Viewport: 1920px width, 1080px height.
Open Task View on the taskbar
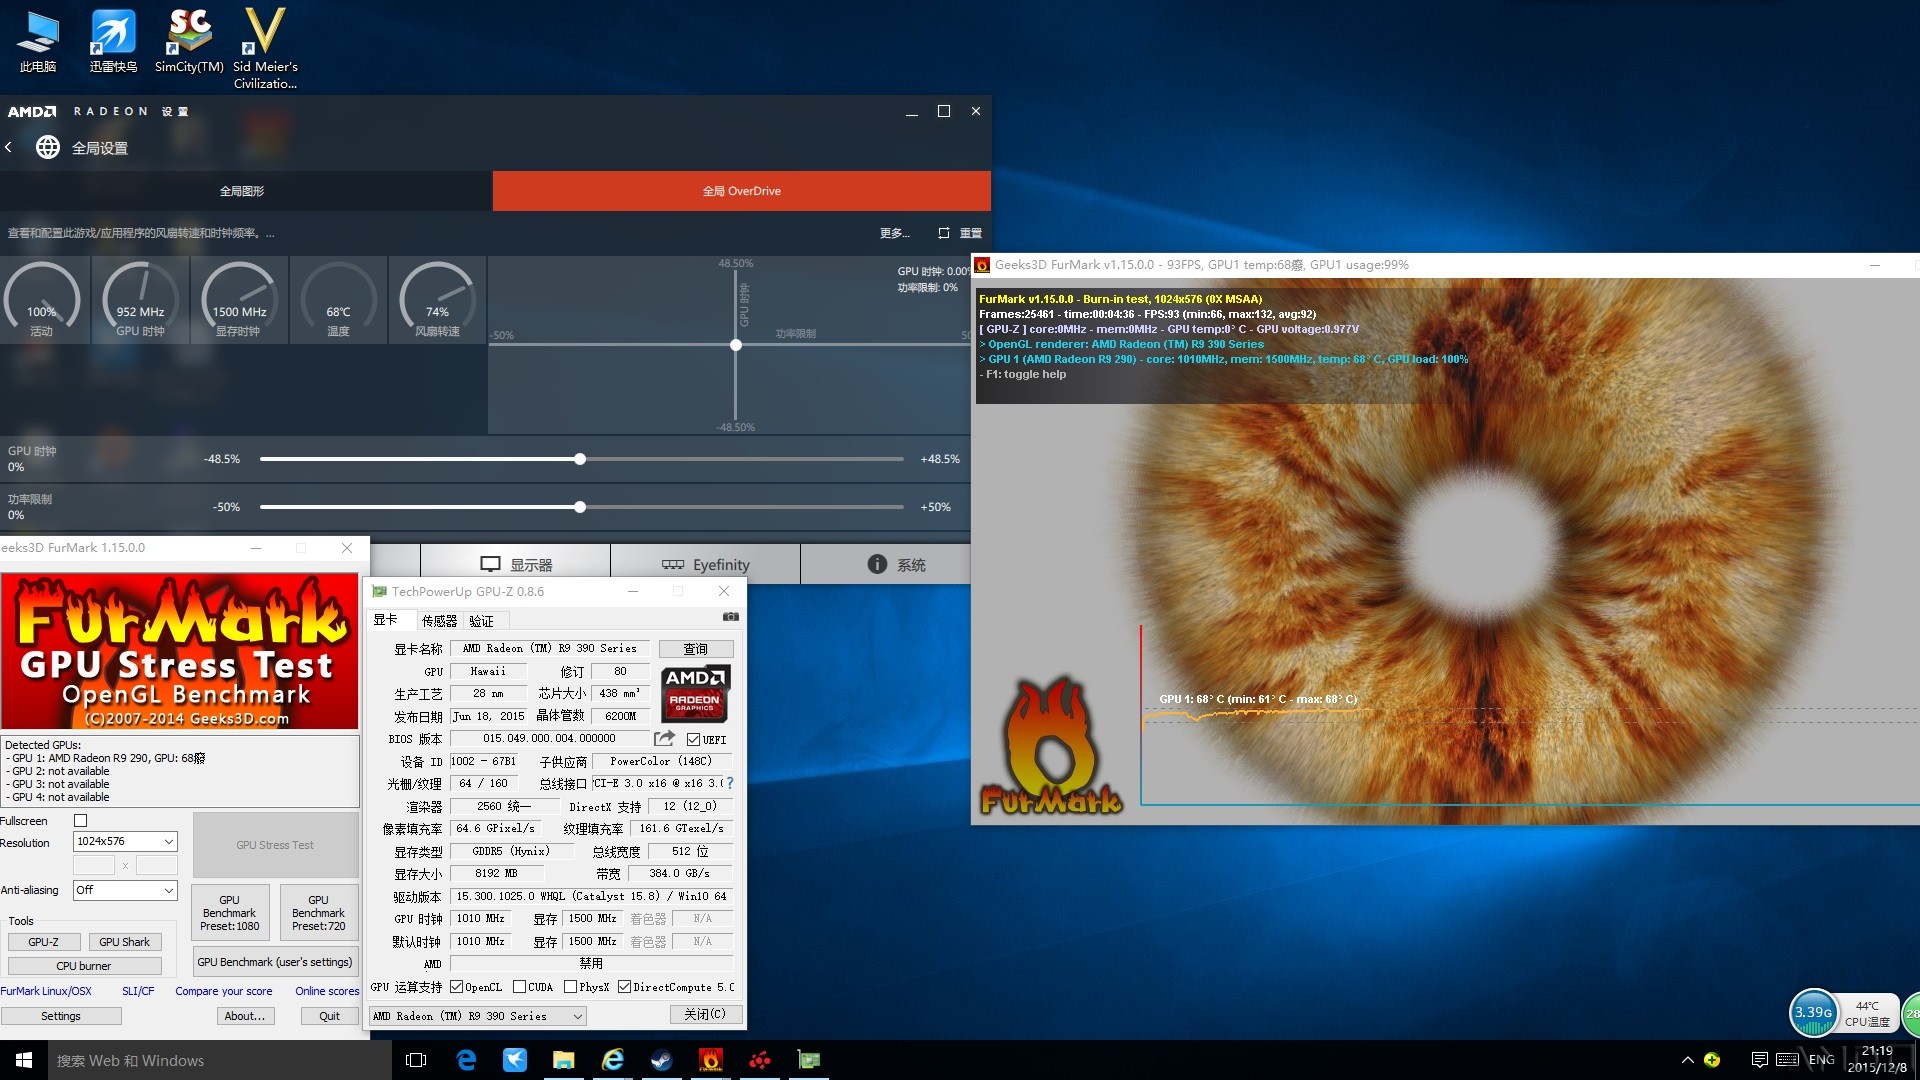click(x=416, y=1060)
